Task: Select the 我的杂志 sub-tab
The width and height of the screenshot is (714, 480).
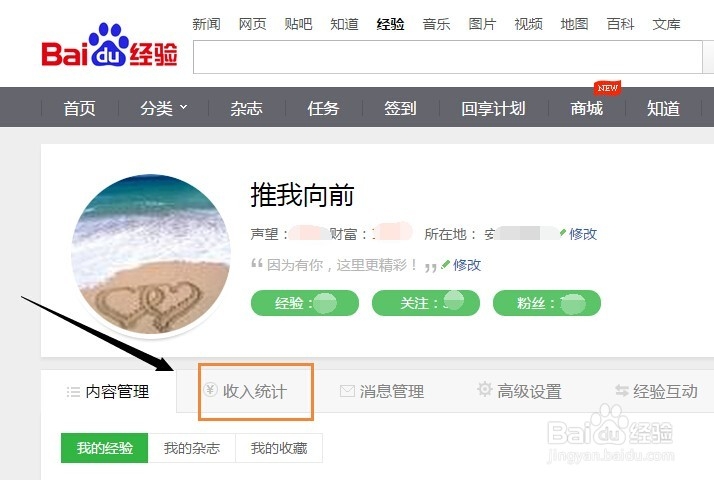Action: coord(192,448)
